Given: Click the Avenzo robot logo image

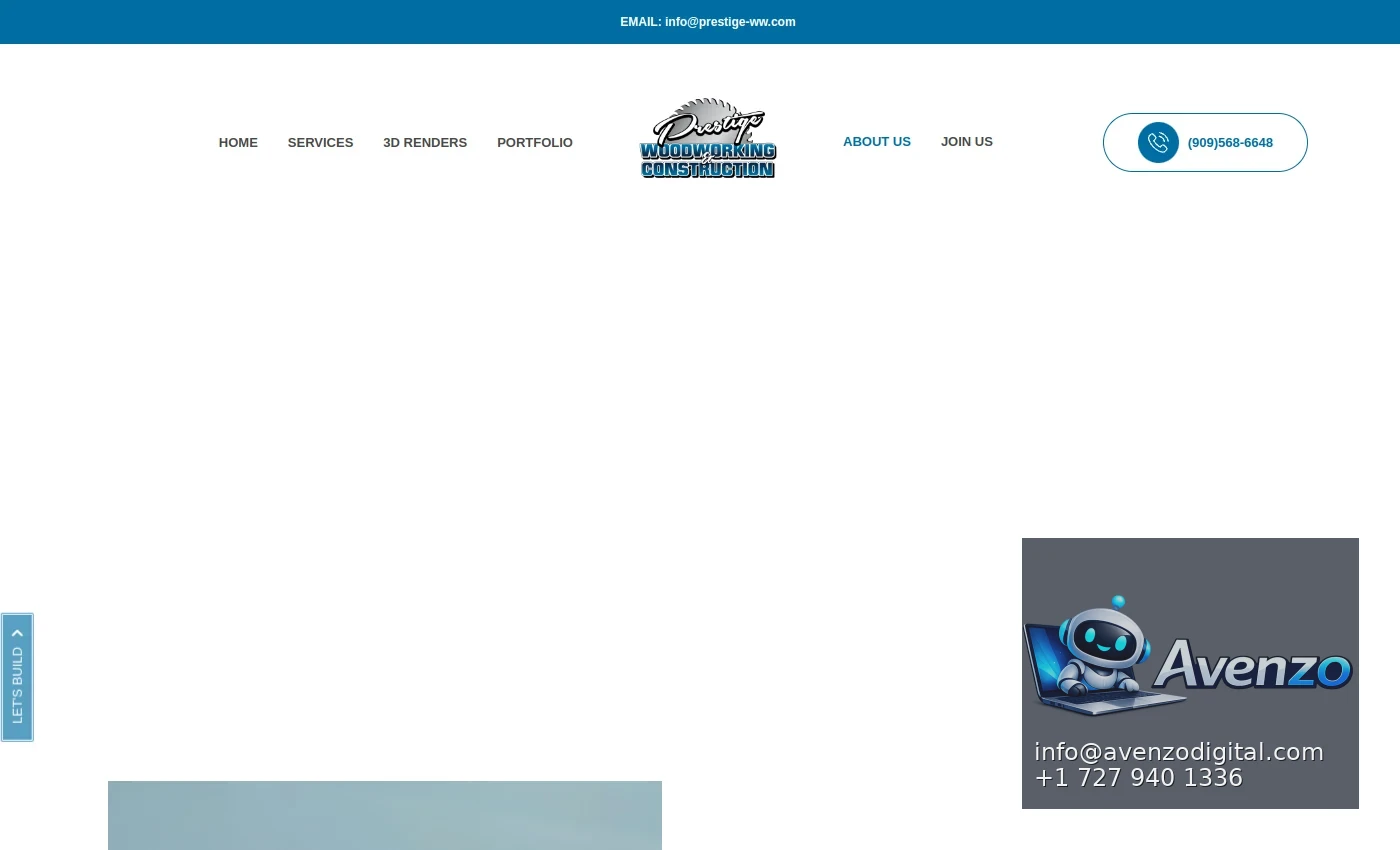Looking at the screenshot, I should click(1189, 656).
